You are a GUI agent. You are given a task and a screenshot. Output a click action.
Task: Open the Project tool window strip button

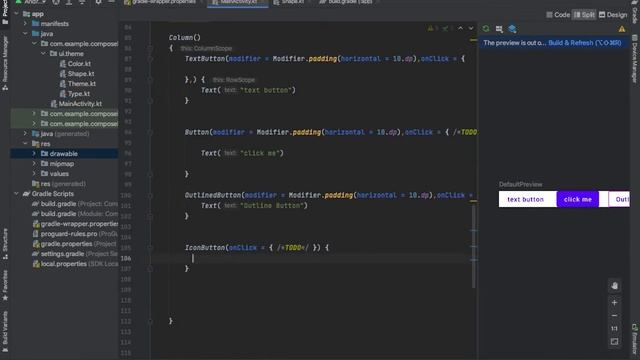click(5, 13)
